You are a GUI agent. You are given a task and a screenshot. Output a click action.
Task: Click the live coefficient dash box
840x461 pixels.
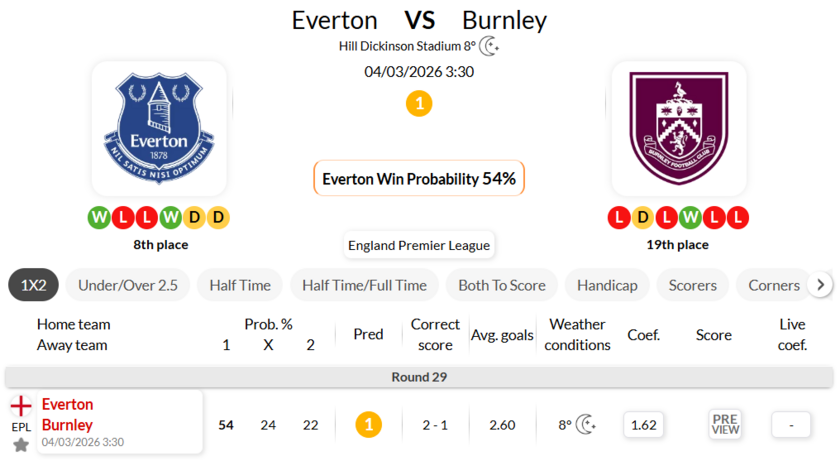(x=791, y=425)
